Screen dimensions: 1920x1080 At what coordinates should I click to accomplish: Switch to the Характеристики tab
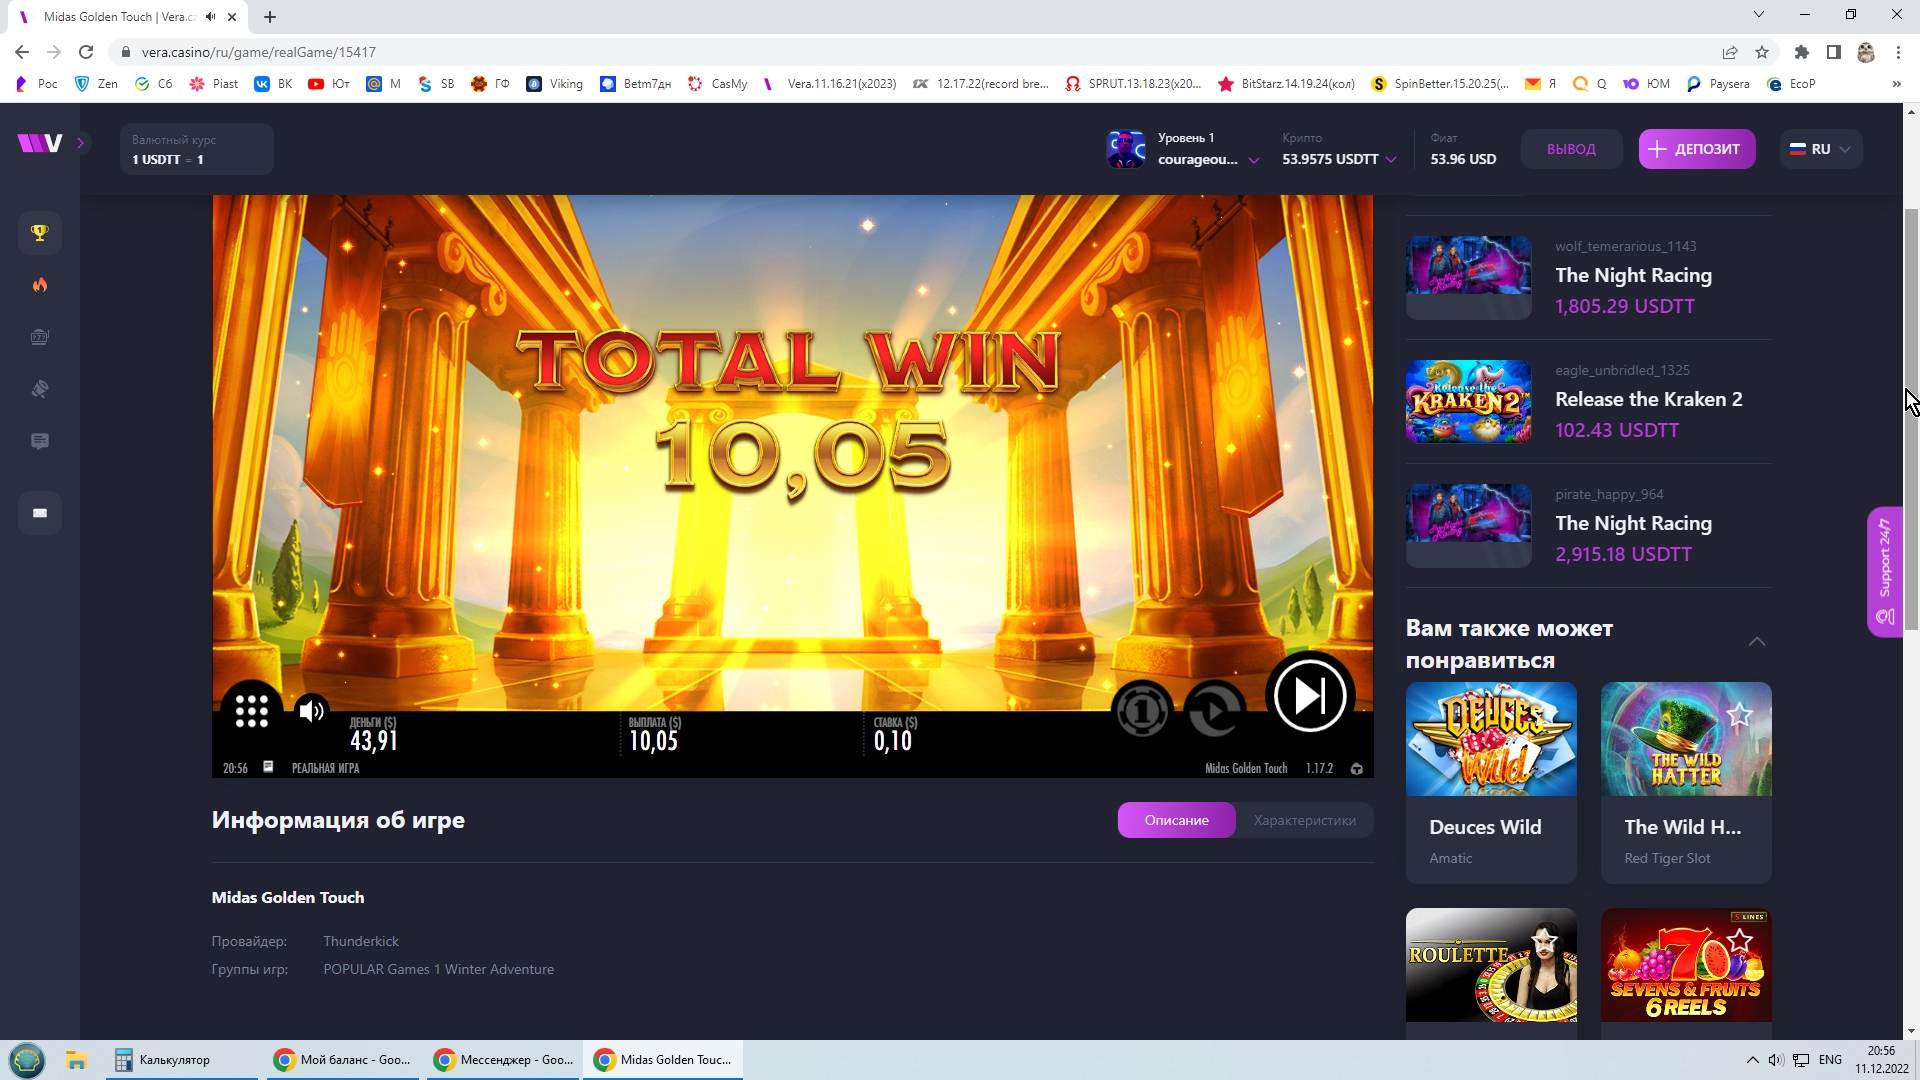(x=1304, y=820)
